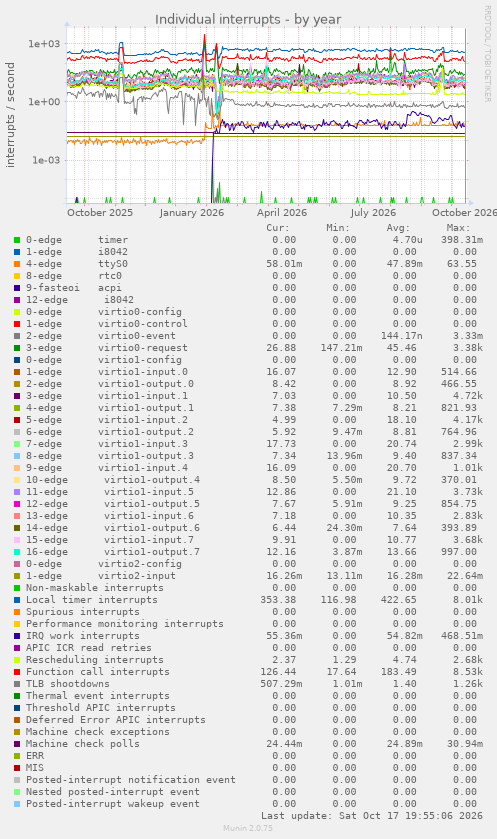Viewport: 497px width, 839px height.
Task: Click the graph title 'Individual interrupts - by year'
Action: [x=248, y=20]
